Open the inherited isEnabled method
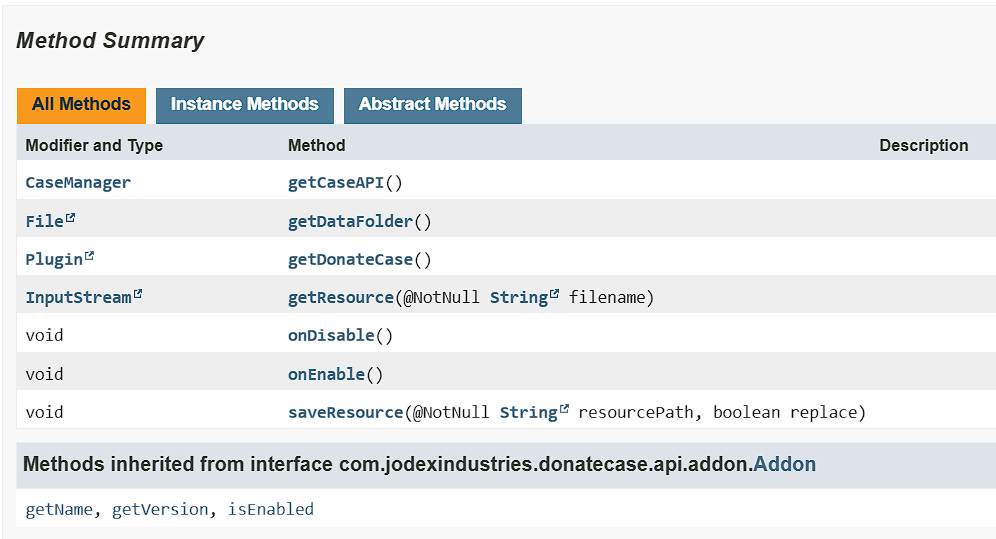 270,510
